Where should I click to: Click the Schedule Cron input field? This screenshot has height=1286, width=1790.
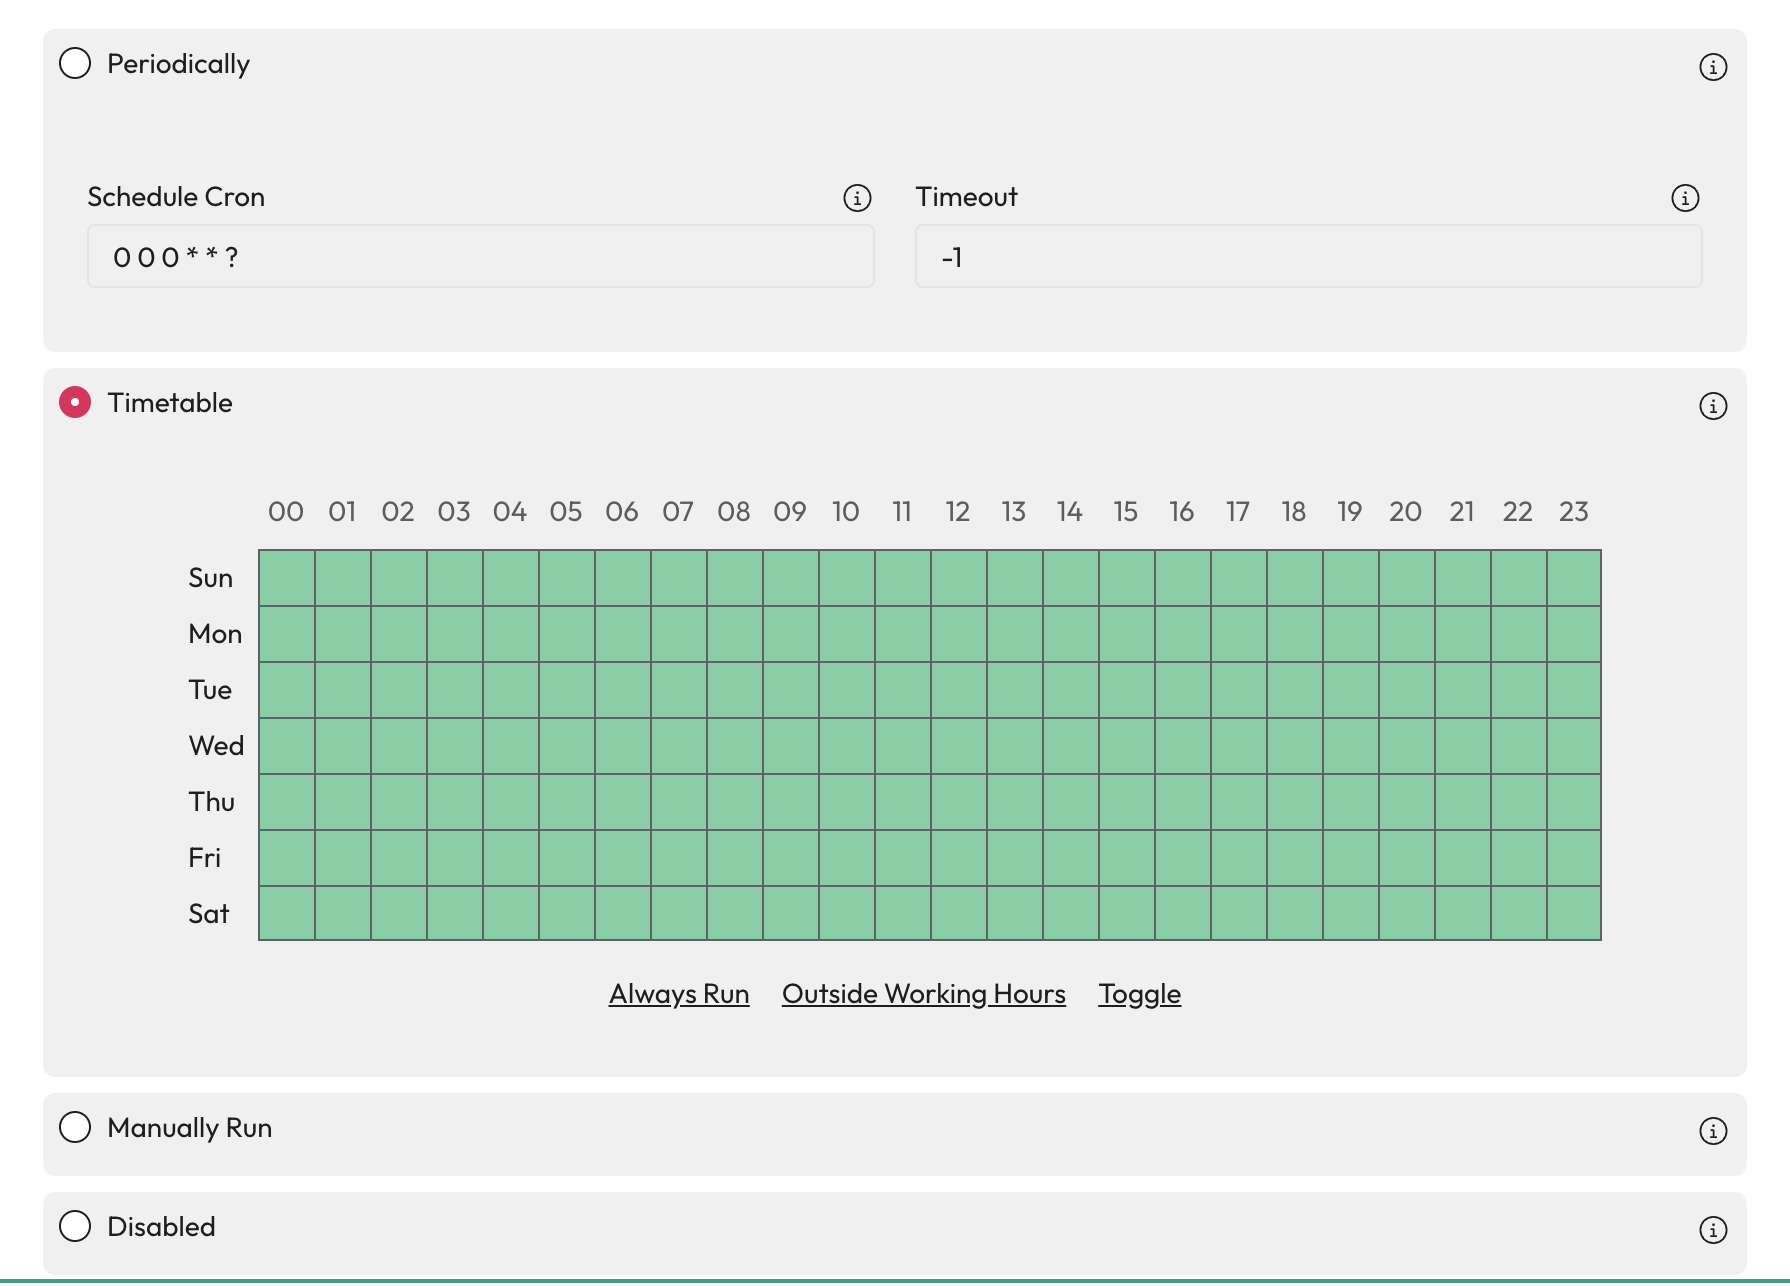pyautogui.click(x=481, y=256)
